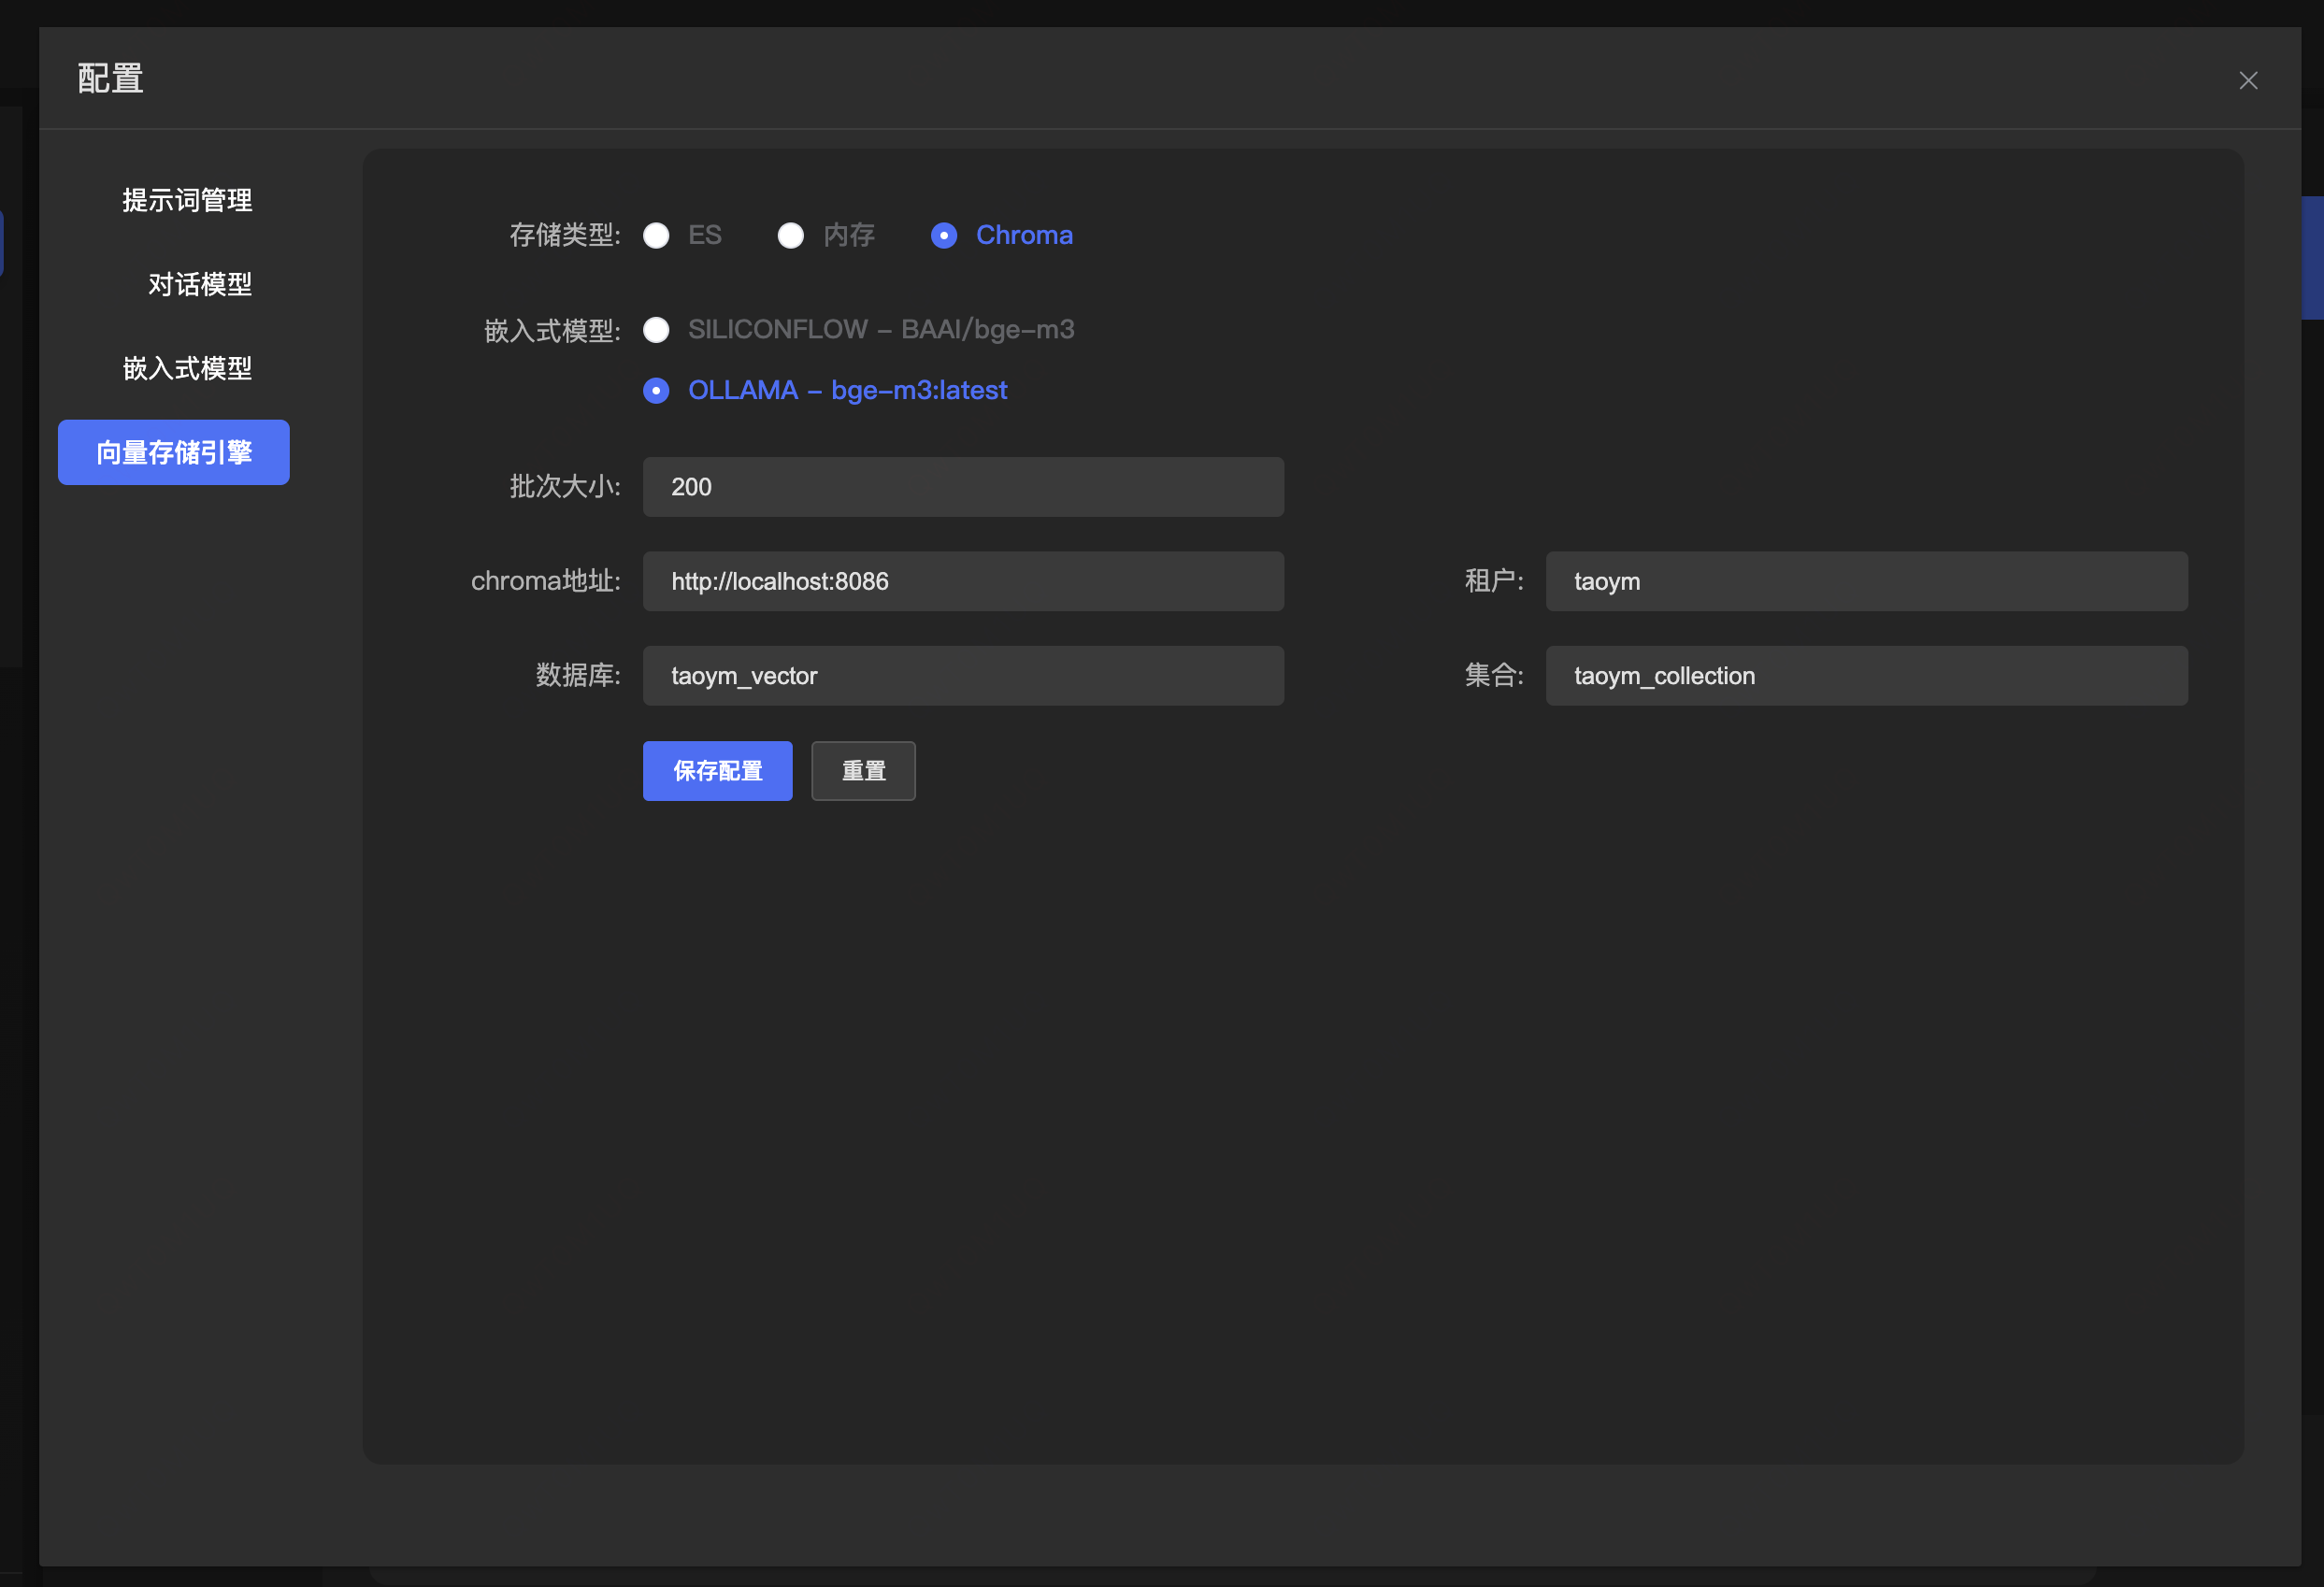This screenshot has width=2324, height=1587.
Task: Click the chroma地址 input field
Action: pyautogui.click(x=962, y=581)
